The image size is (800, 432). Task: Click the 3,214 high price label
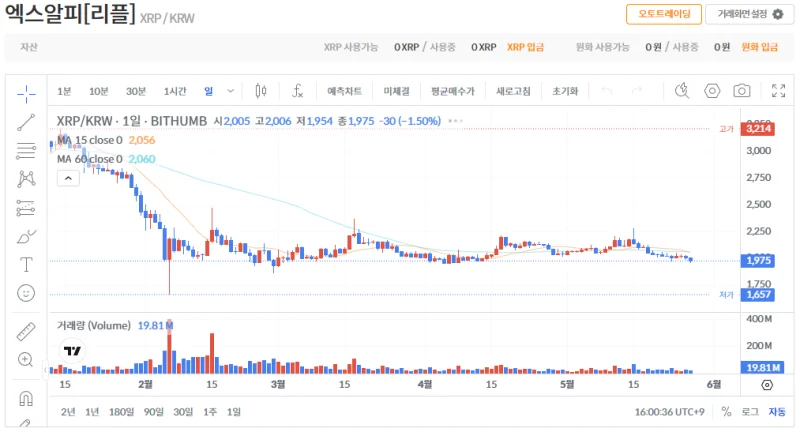758,129
